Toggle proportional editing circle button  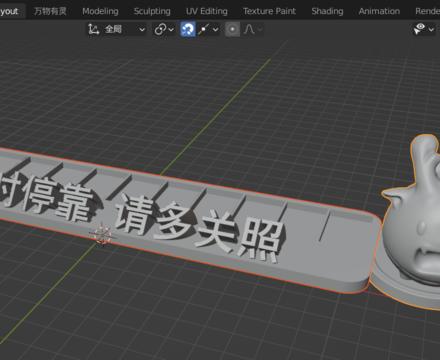coord(233,29)
